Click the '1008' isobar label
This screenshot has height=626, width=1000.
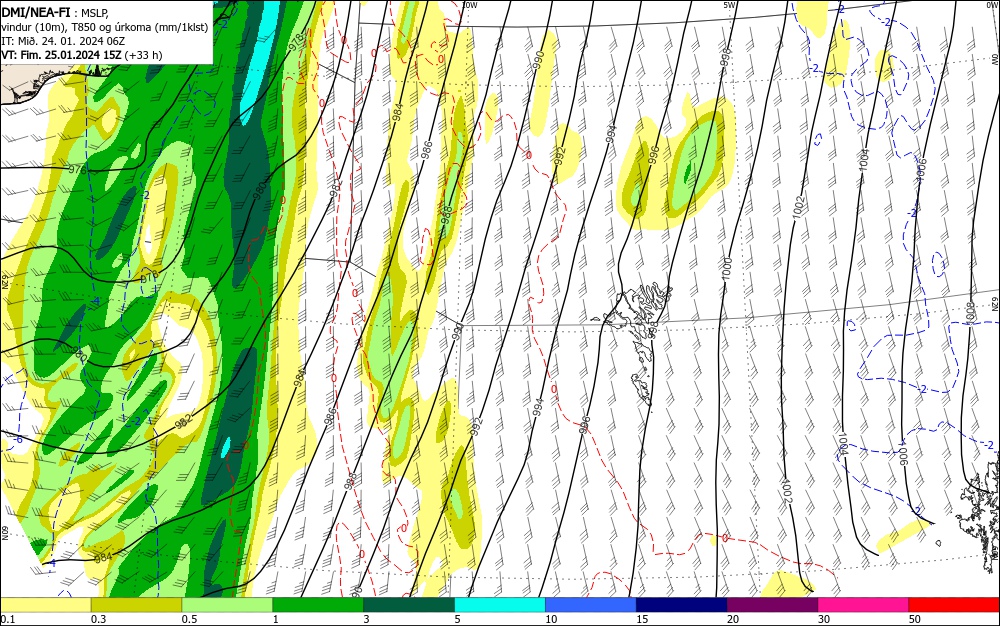click(x=970, y=313)
